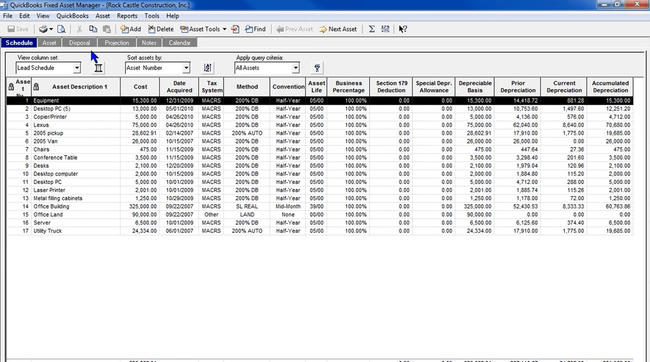Click the Equipment row description
Viewport: 650px width, 362px height.
click(x=76, y=101)
